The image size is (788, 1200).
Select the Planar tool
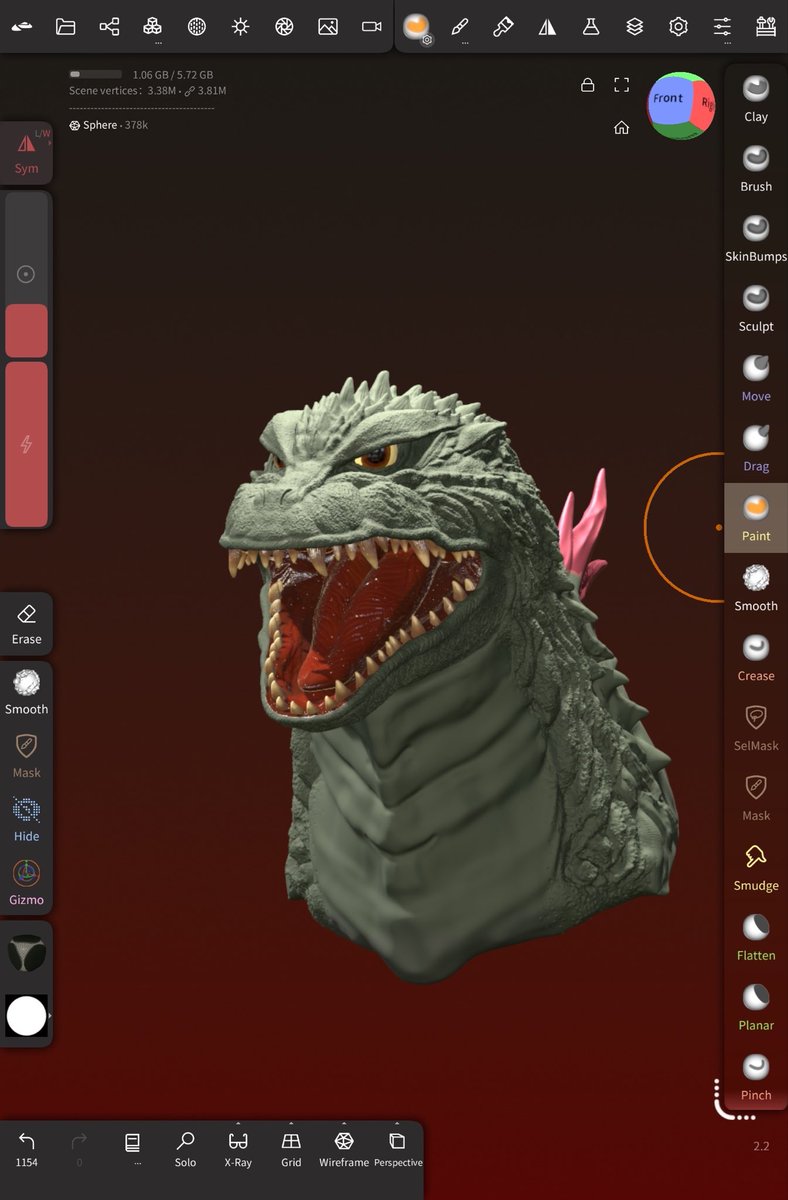(756, 1008)
